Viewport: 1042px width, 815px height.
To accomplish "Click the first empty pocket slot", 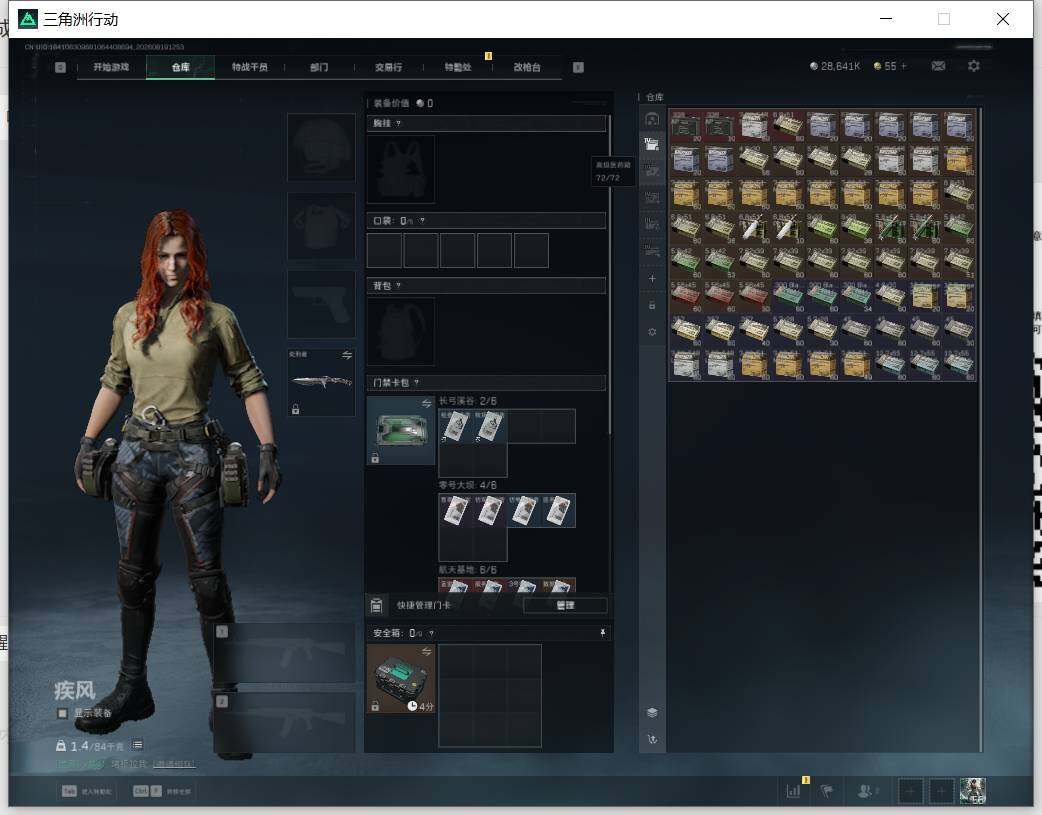I will (x=384, y=250).
